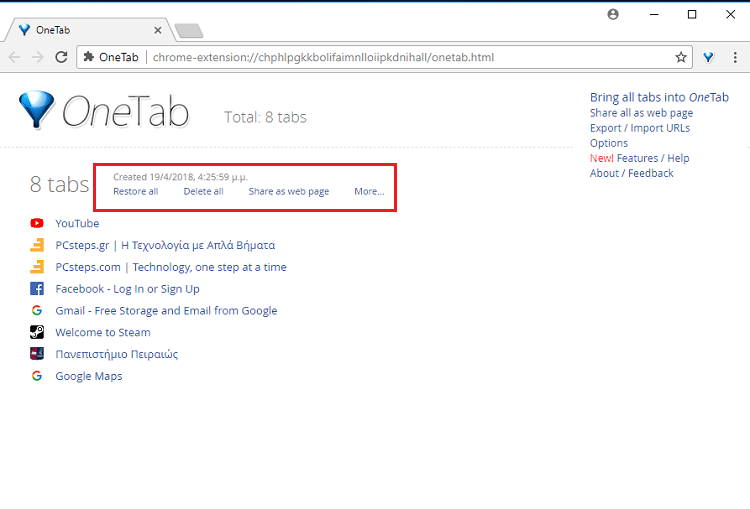
Task: Restore all saved tabs
Action: 135,191
